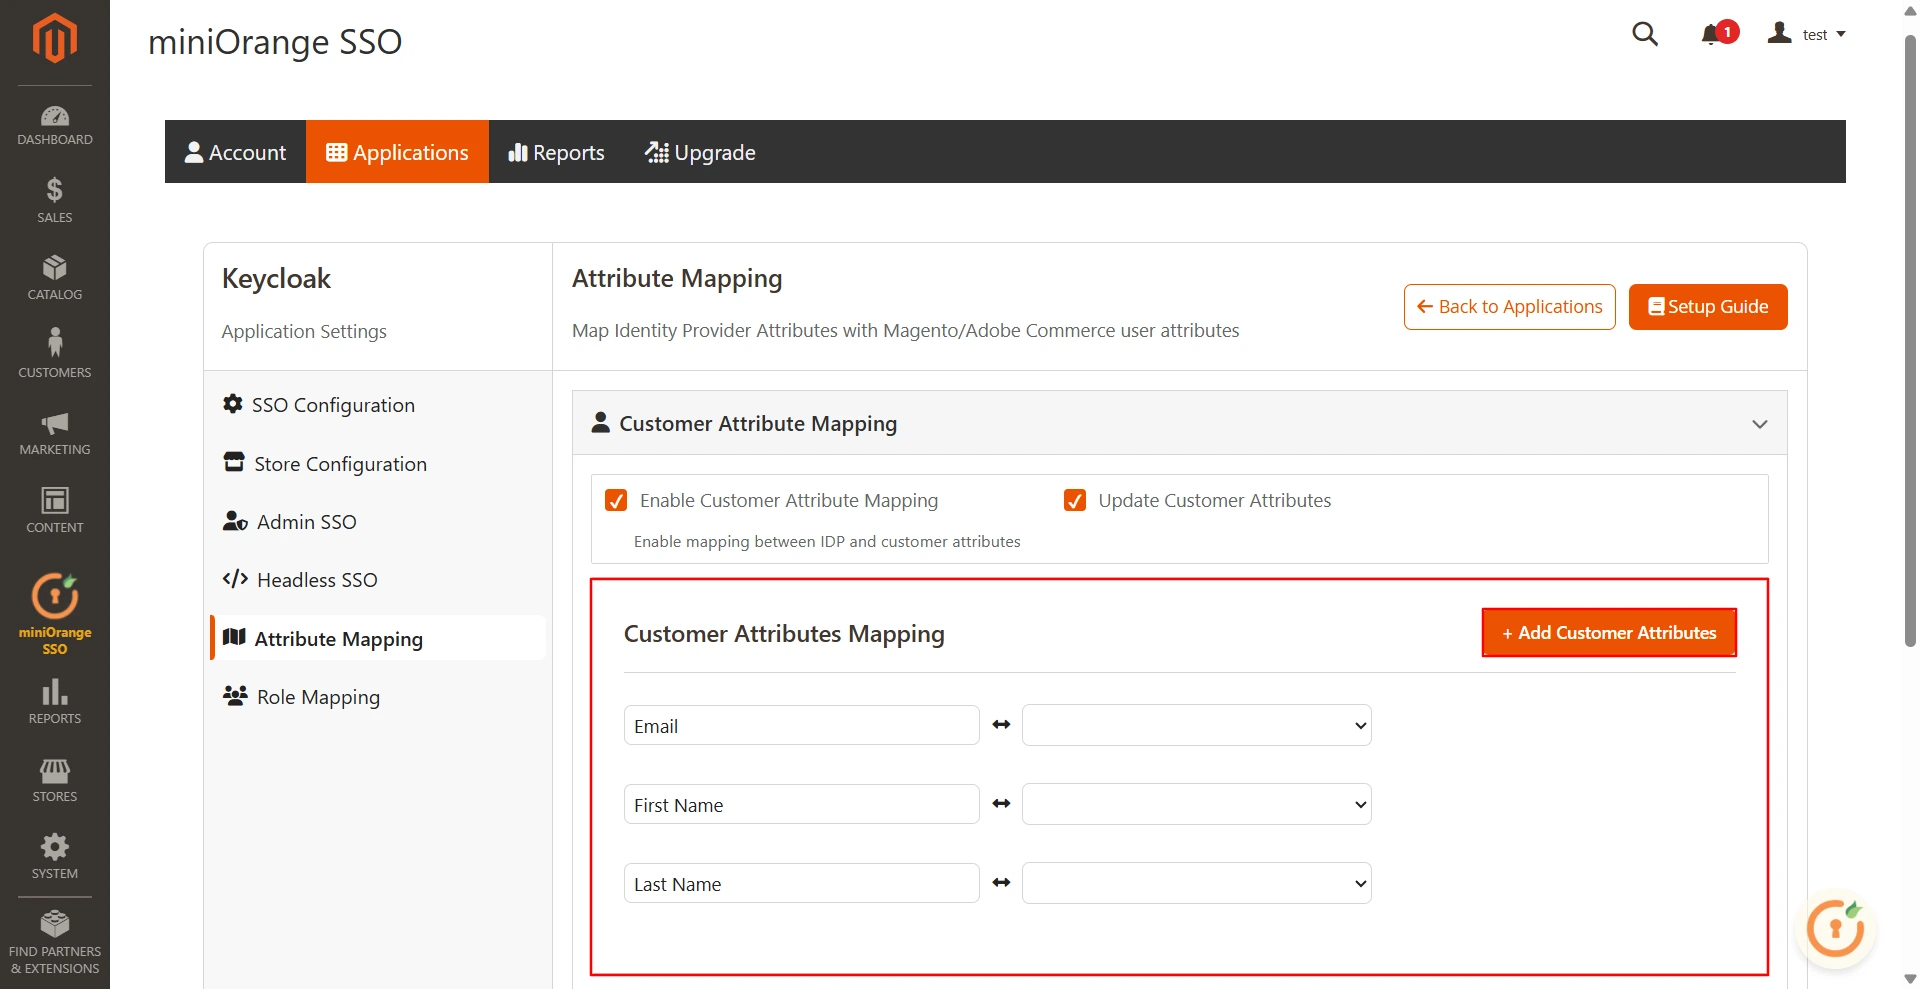Click Back to Applications
This screenshot has height=989, width=1920.
(1509, 306)
